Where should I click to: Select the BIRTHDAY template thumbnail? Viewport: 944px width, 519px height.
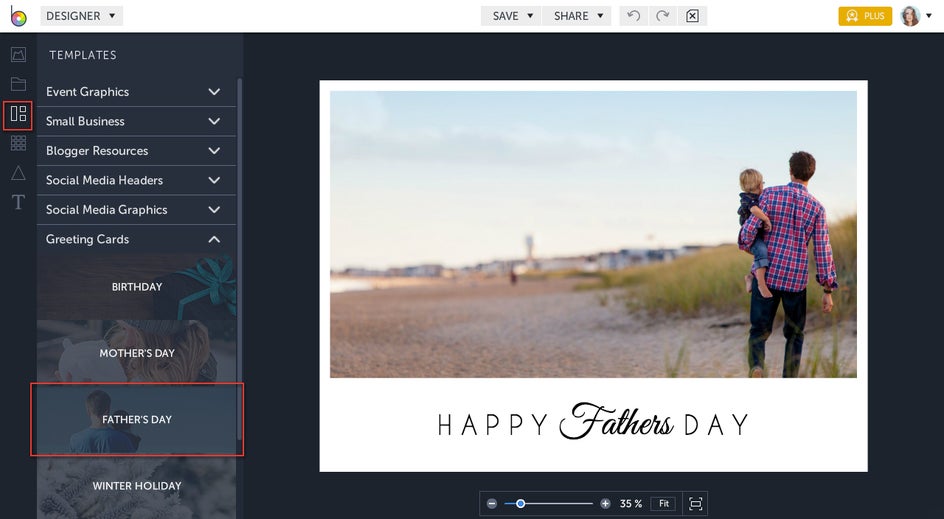click(137, 287)
